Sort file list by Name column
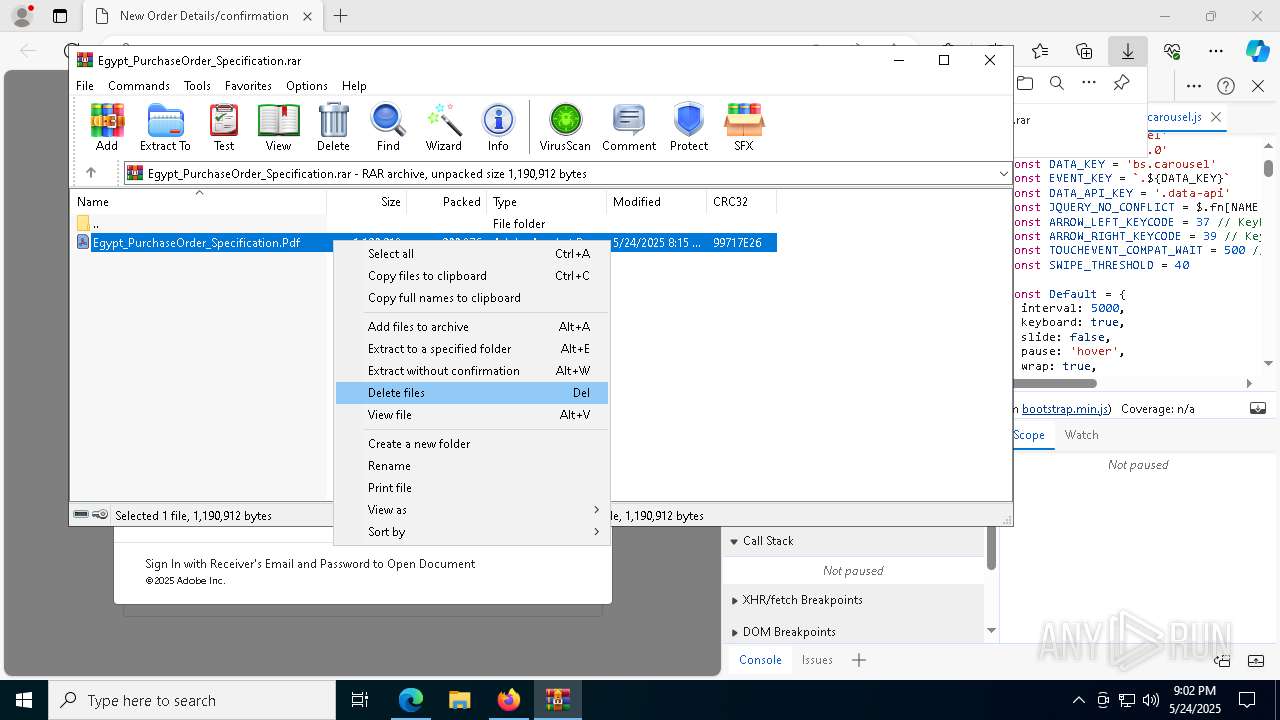This screenshot has height=720, width=1280. tap(198, 202)
